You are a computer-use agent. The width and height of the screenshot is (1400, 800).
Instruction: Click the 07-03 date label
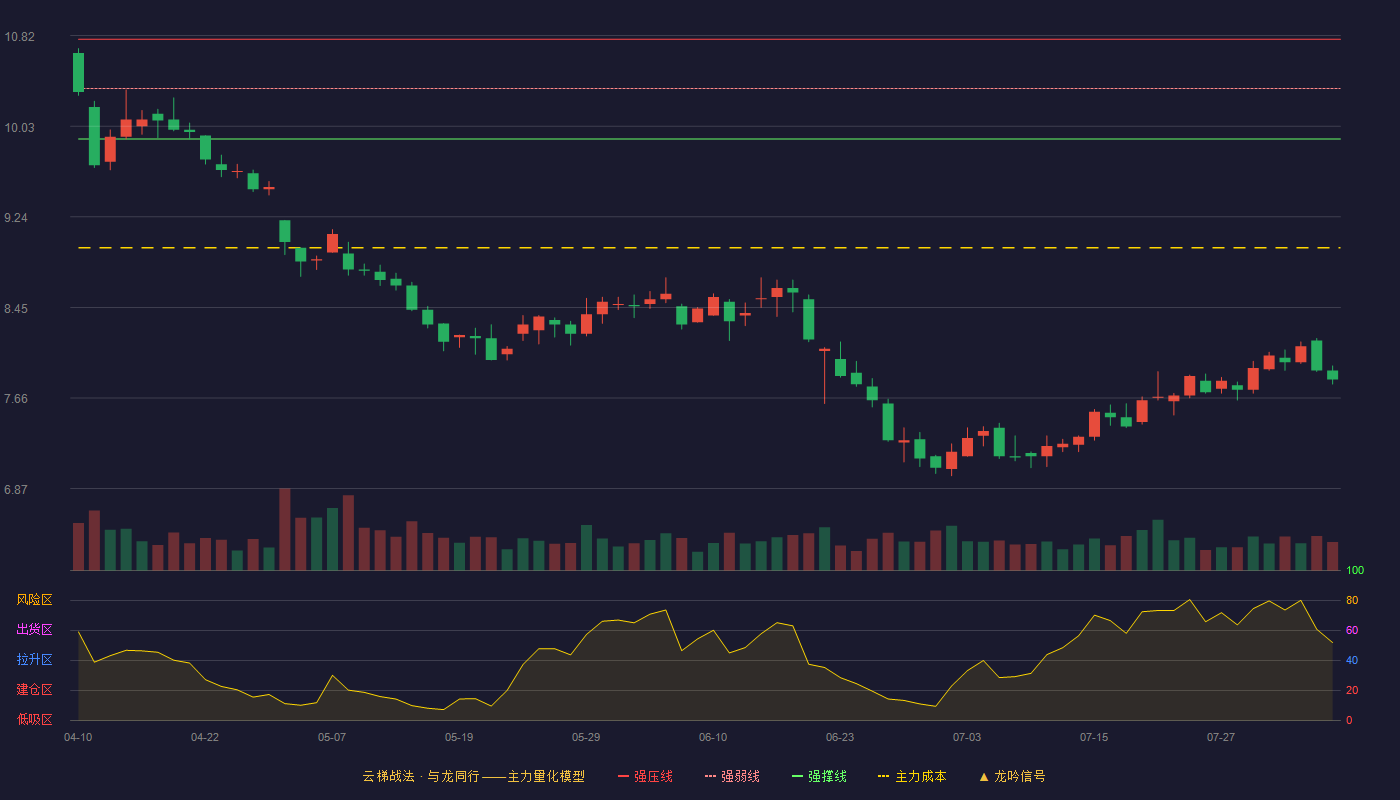point(967,737)
